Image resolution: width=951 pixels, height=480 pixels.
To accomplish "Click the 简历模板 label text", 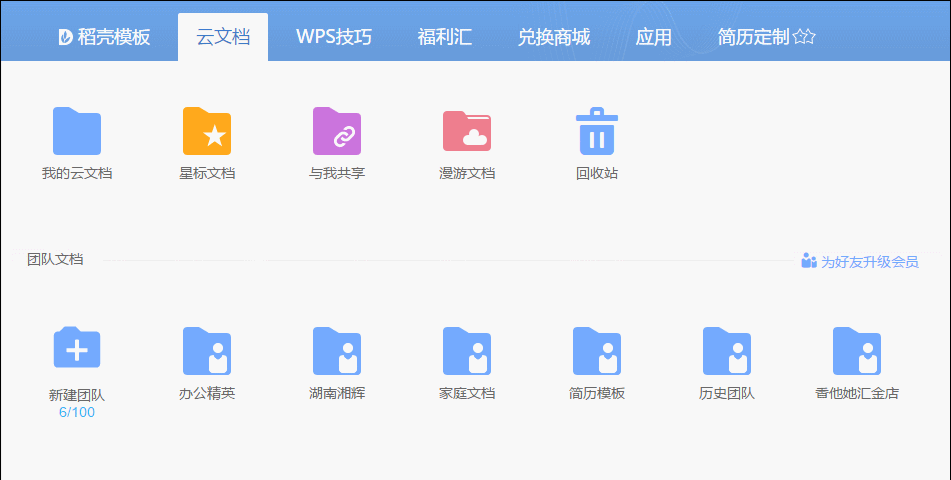I will tap(597, 393).
